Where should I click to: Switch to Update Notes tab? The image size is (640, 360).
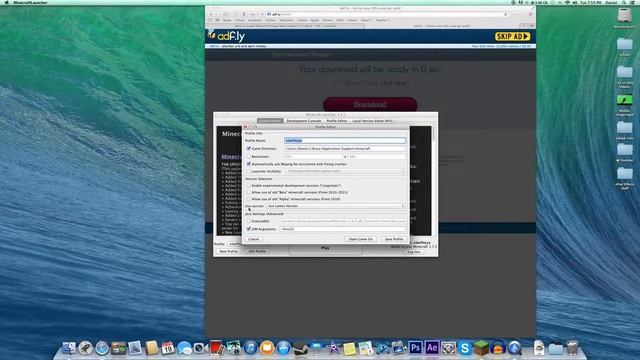coord(270,121)
